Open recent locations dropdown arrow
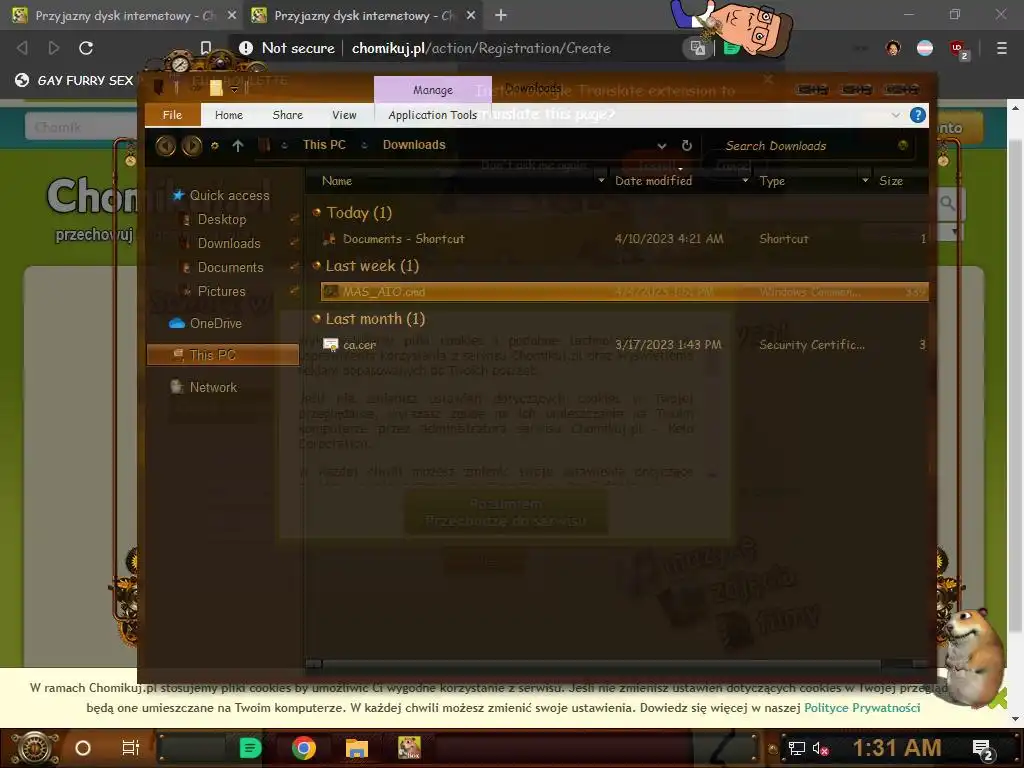The image size is (1024, 768). pyautogui.click(x=214, y=146)
